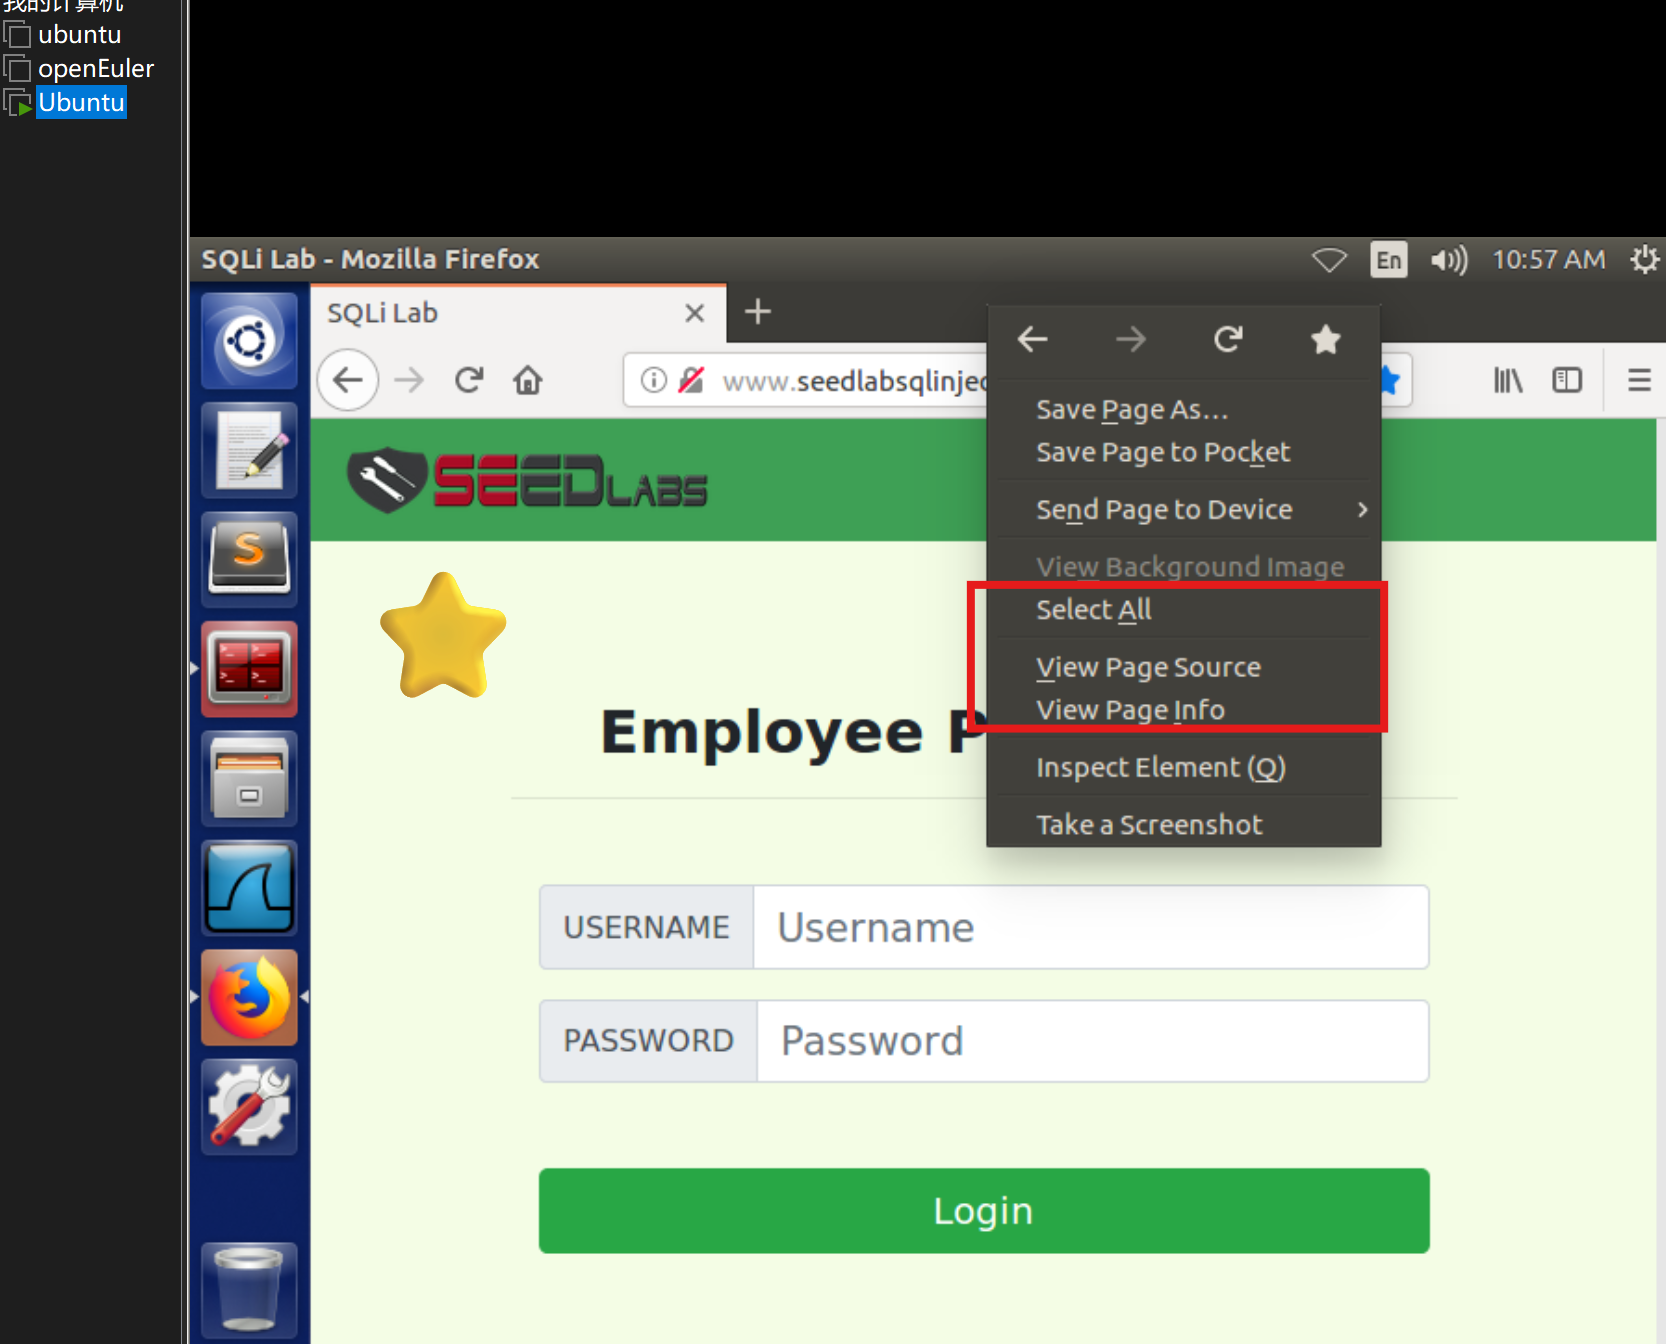The width and height of the screenshot is (1666, 1344).
Task: Choose Take a Screenshot
Action: [x=1184, y=825]
